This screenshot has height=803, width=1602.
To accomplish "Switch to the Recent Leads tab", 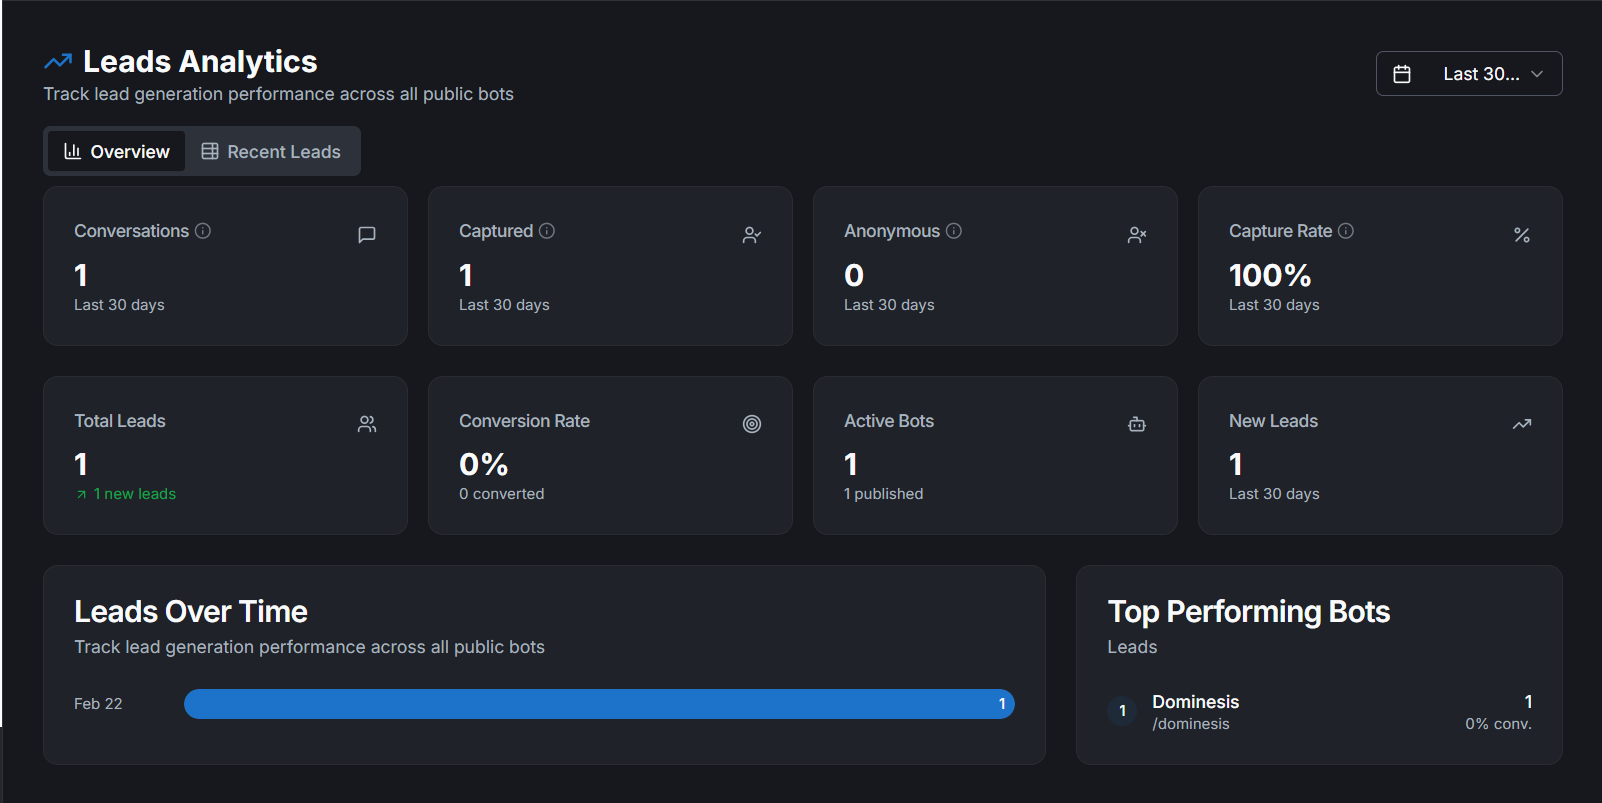I will point(271,151).
